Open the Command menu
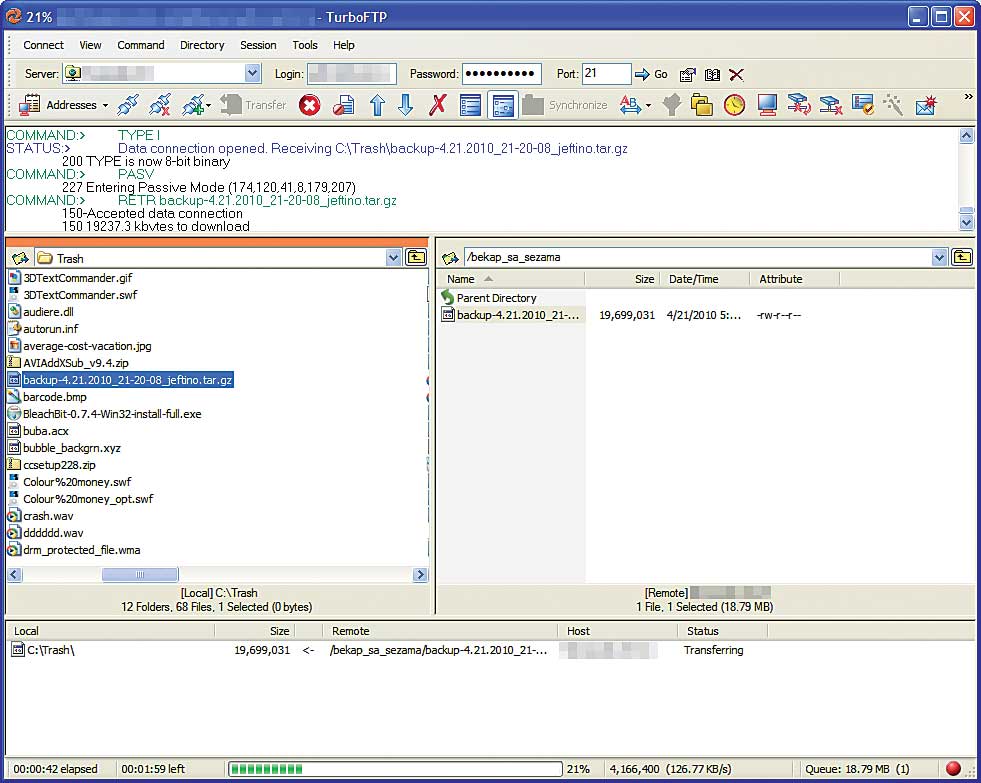The width and height of the screenshot is (981, 783). [141, 45]
